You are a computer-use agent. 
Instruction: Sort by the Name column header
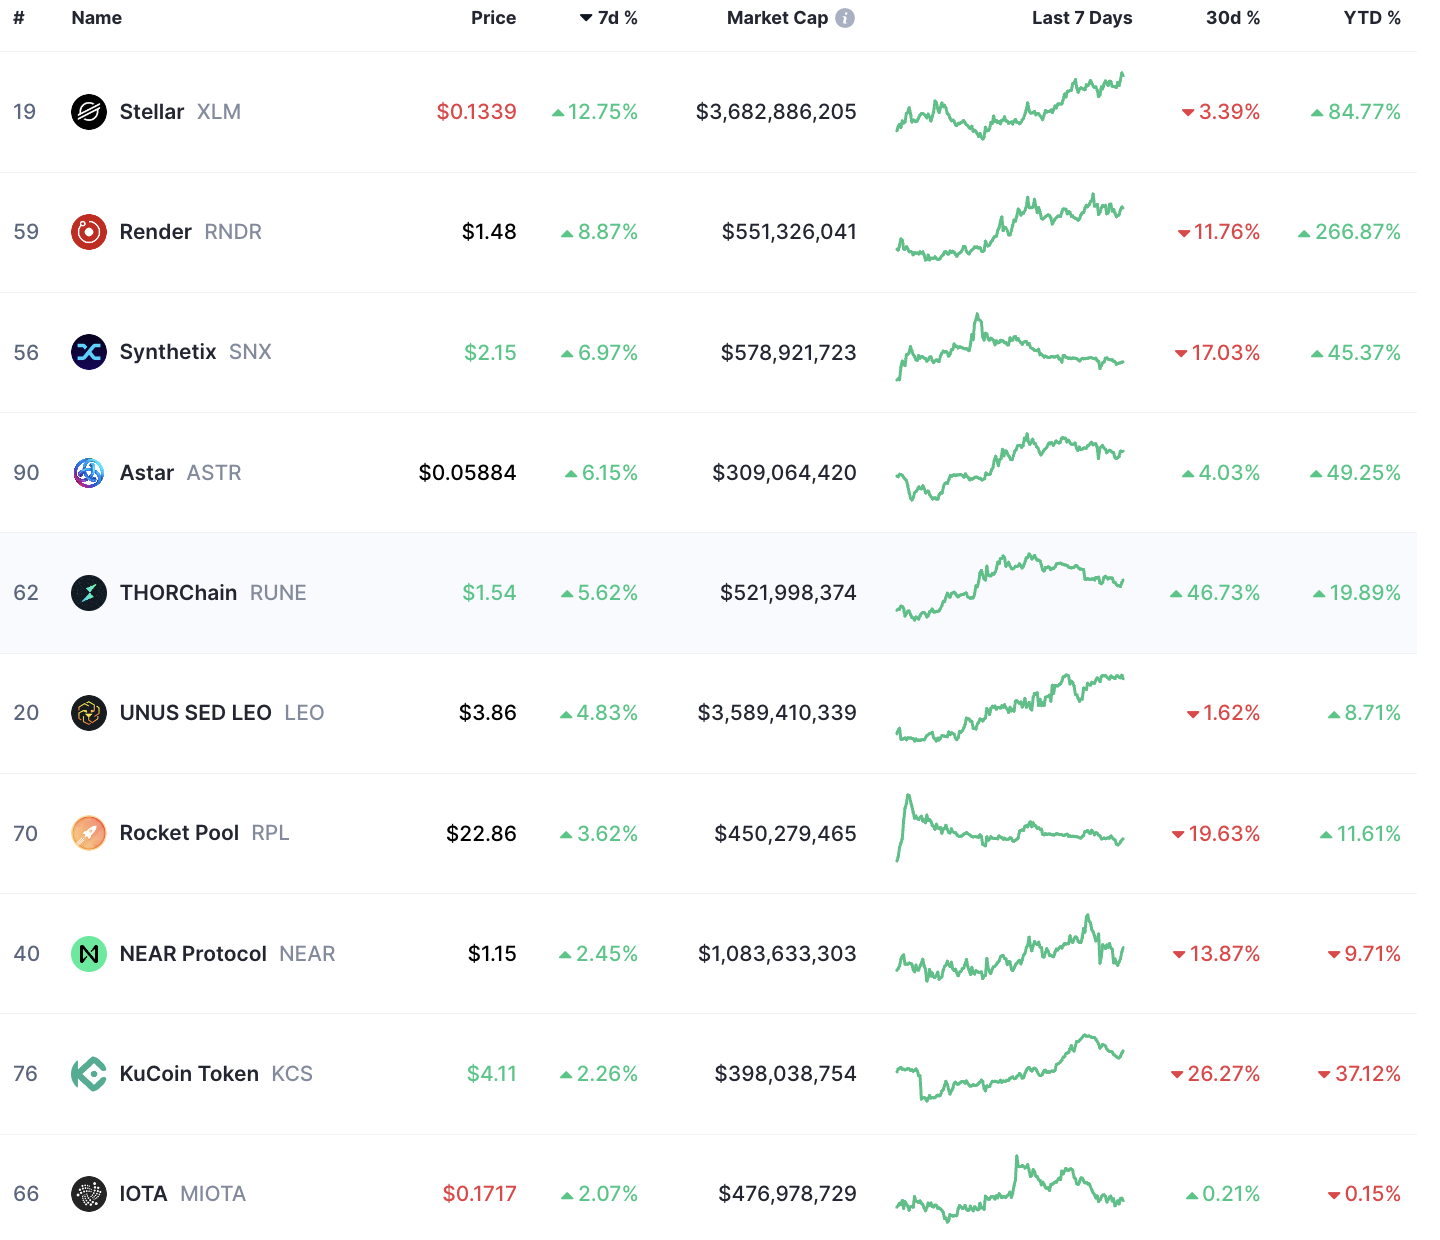[97, 18]
